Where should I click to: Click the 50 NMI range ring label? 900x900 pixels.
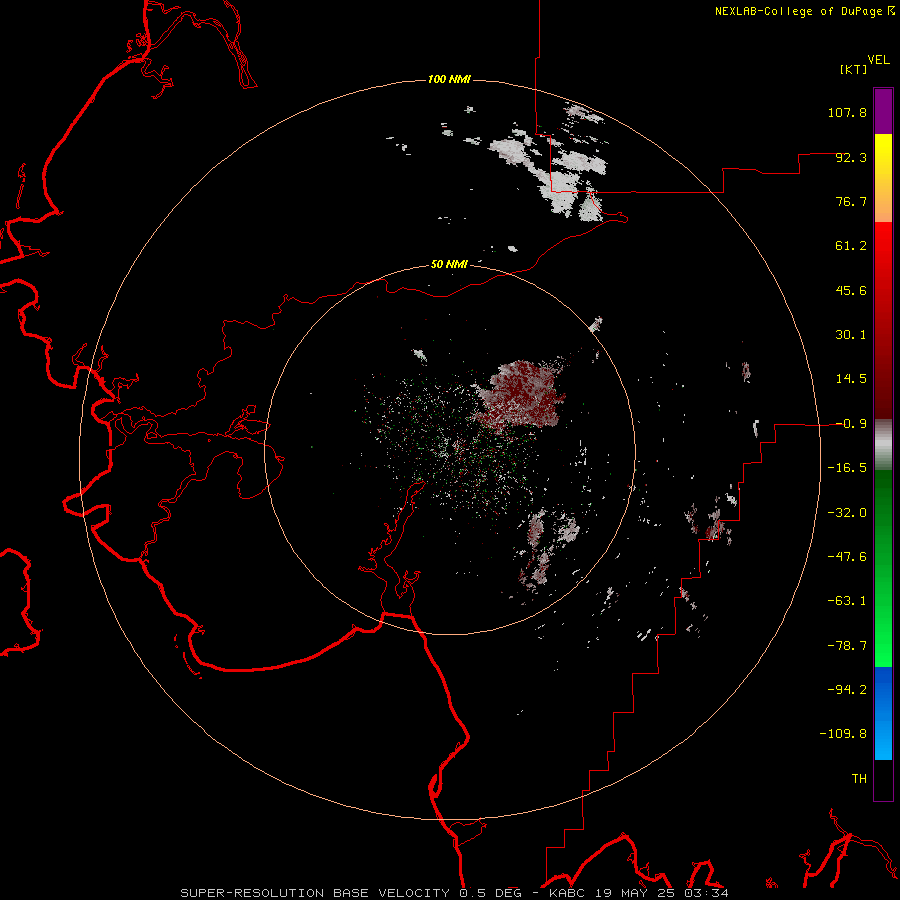pyautogui.click(x=449, y=265)
